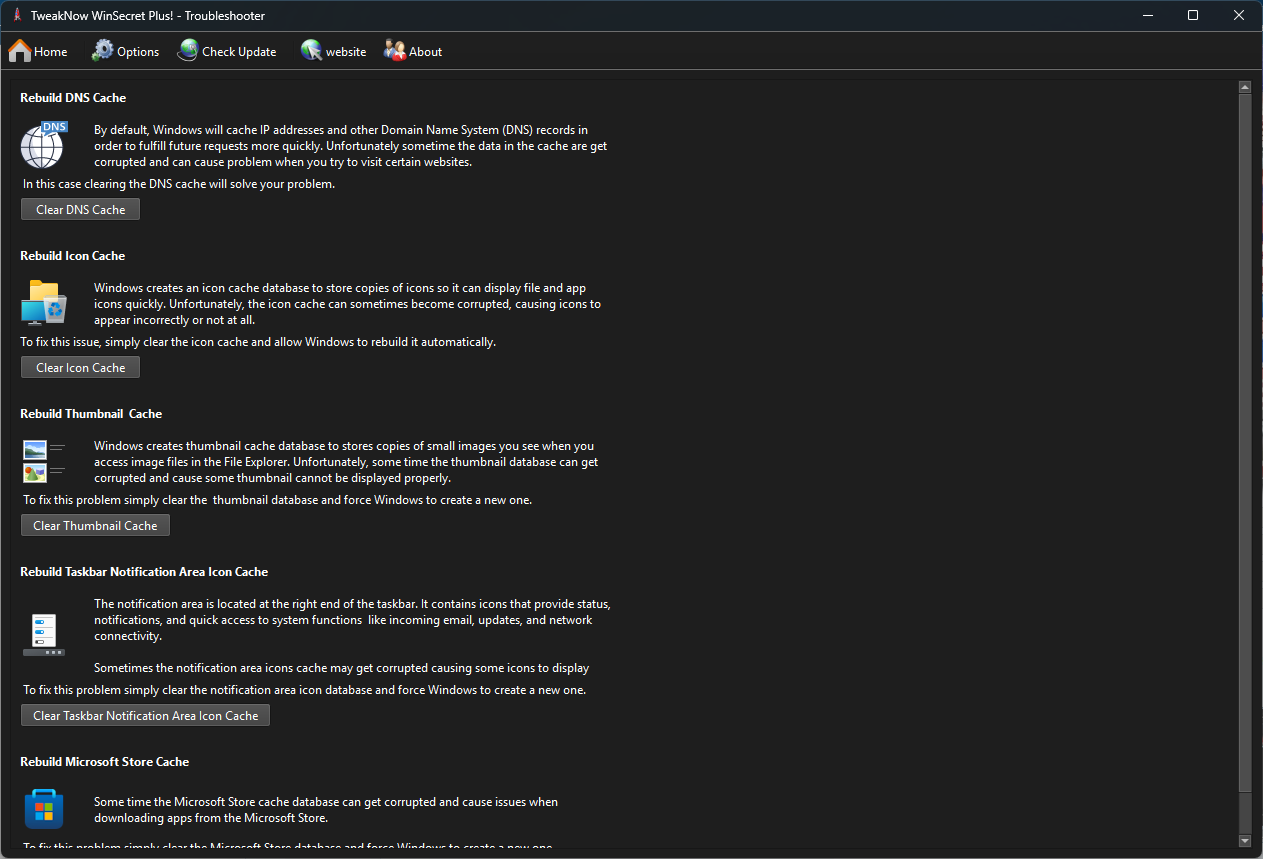Click the Rebuild Icon Cache heading

coord(73,256)
